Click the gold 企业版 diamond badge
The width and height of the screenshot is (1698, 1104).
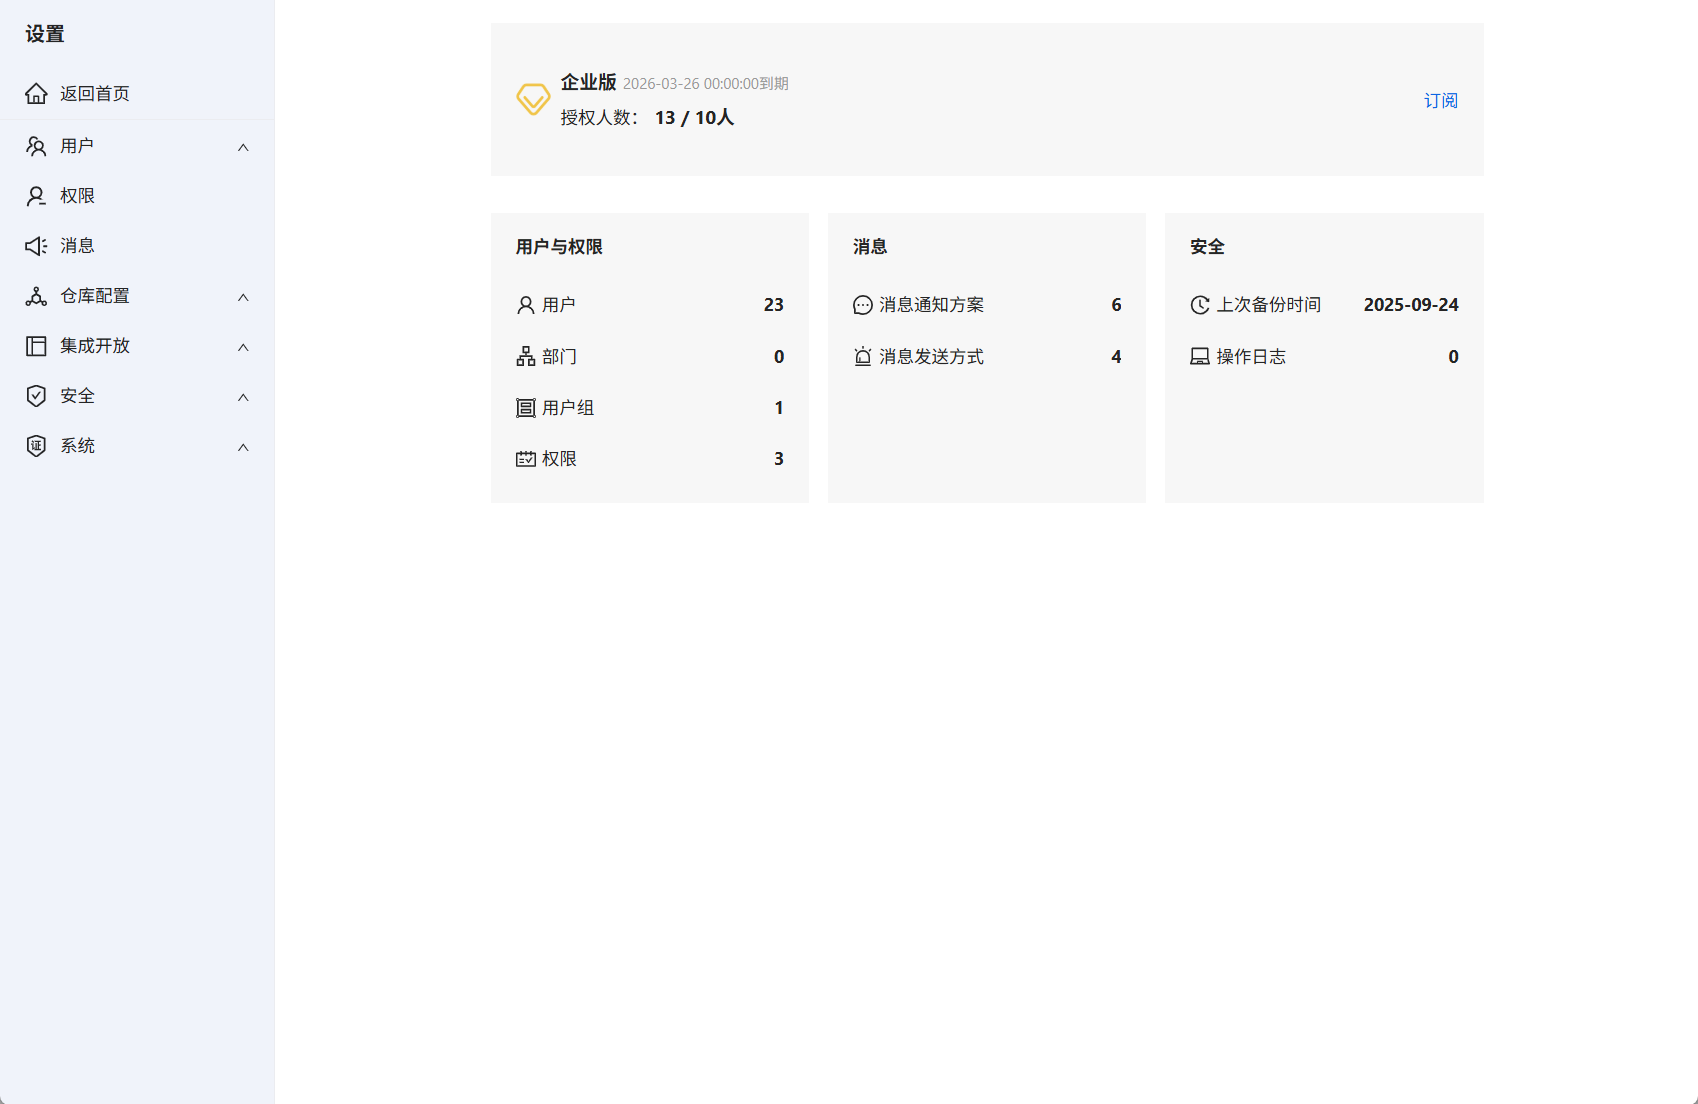click(533, 99)
